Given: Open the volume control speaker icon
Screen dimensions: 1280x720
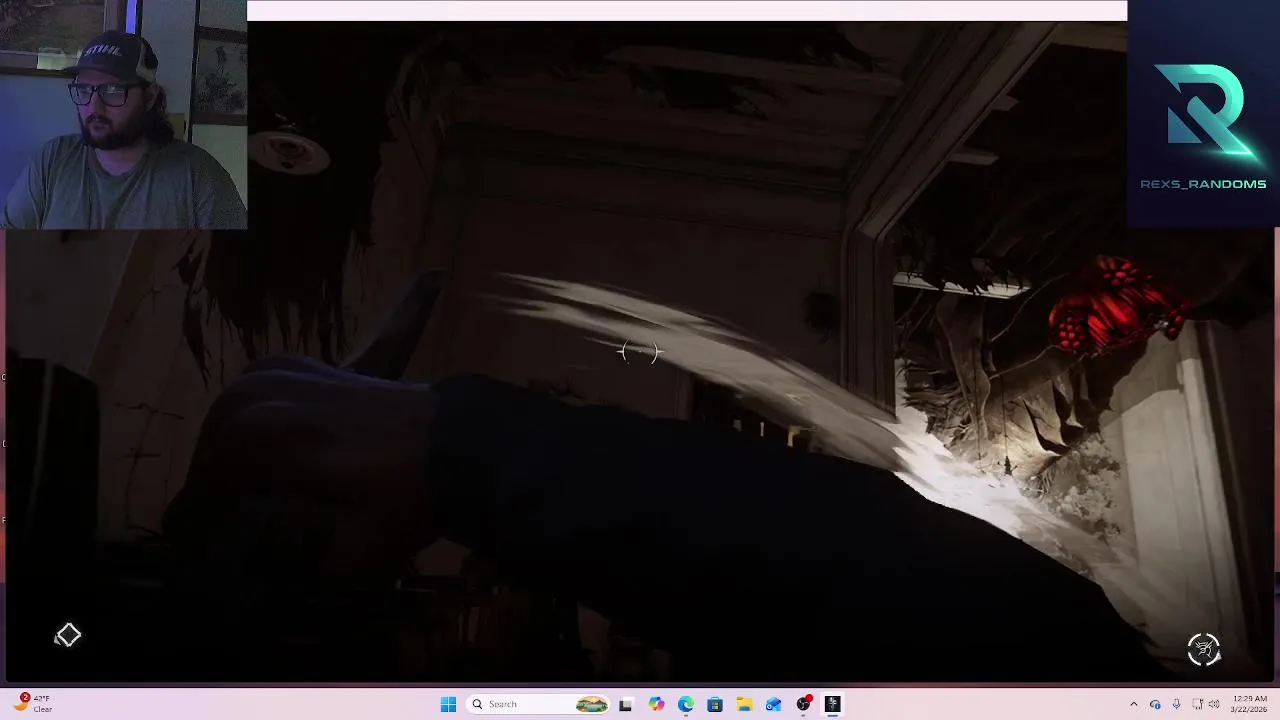Looking at the screenshot, I should click(1214, 704).
